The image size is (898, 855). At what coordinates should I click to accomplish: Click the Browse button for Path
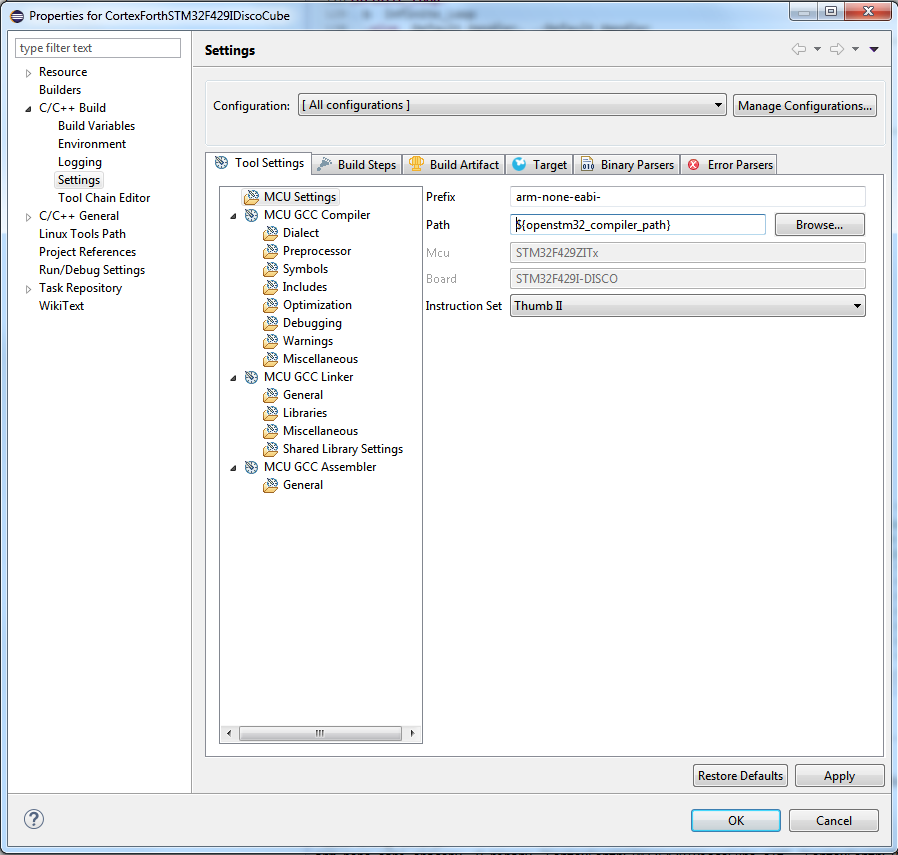coord(819,225)
